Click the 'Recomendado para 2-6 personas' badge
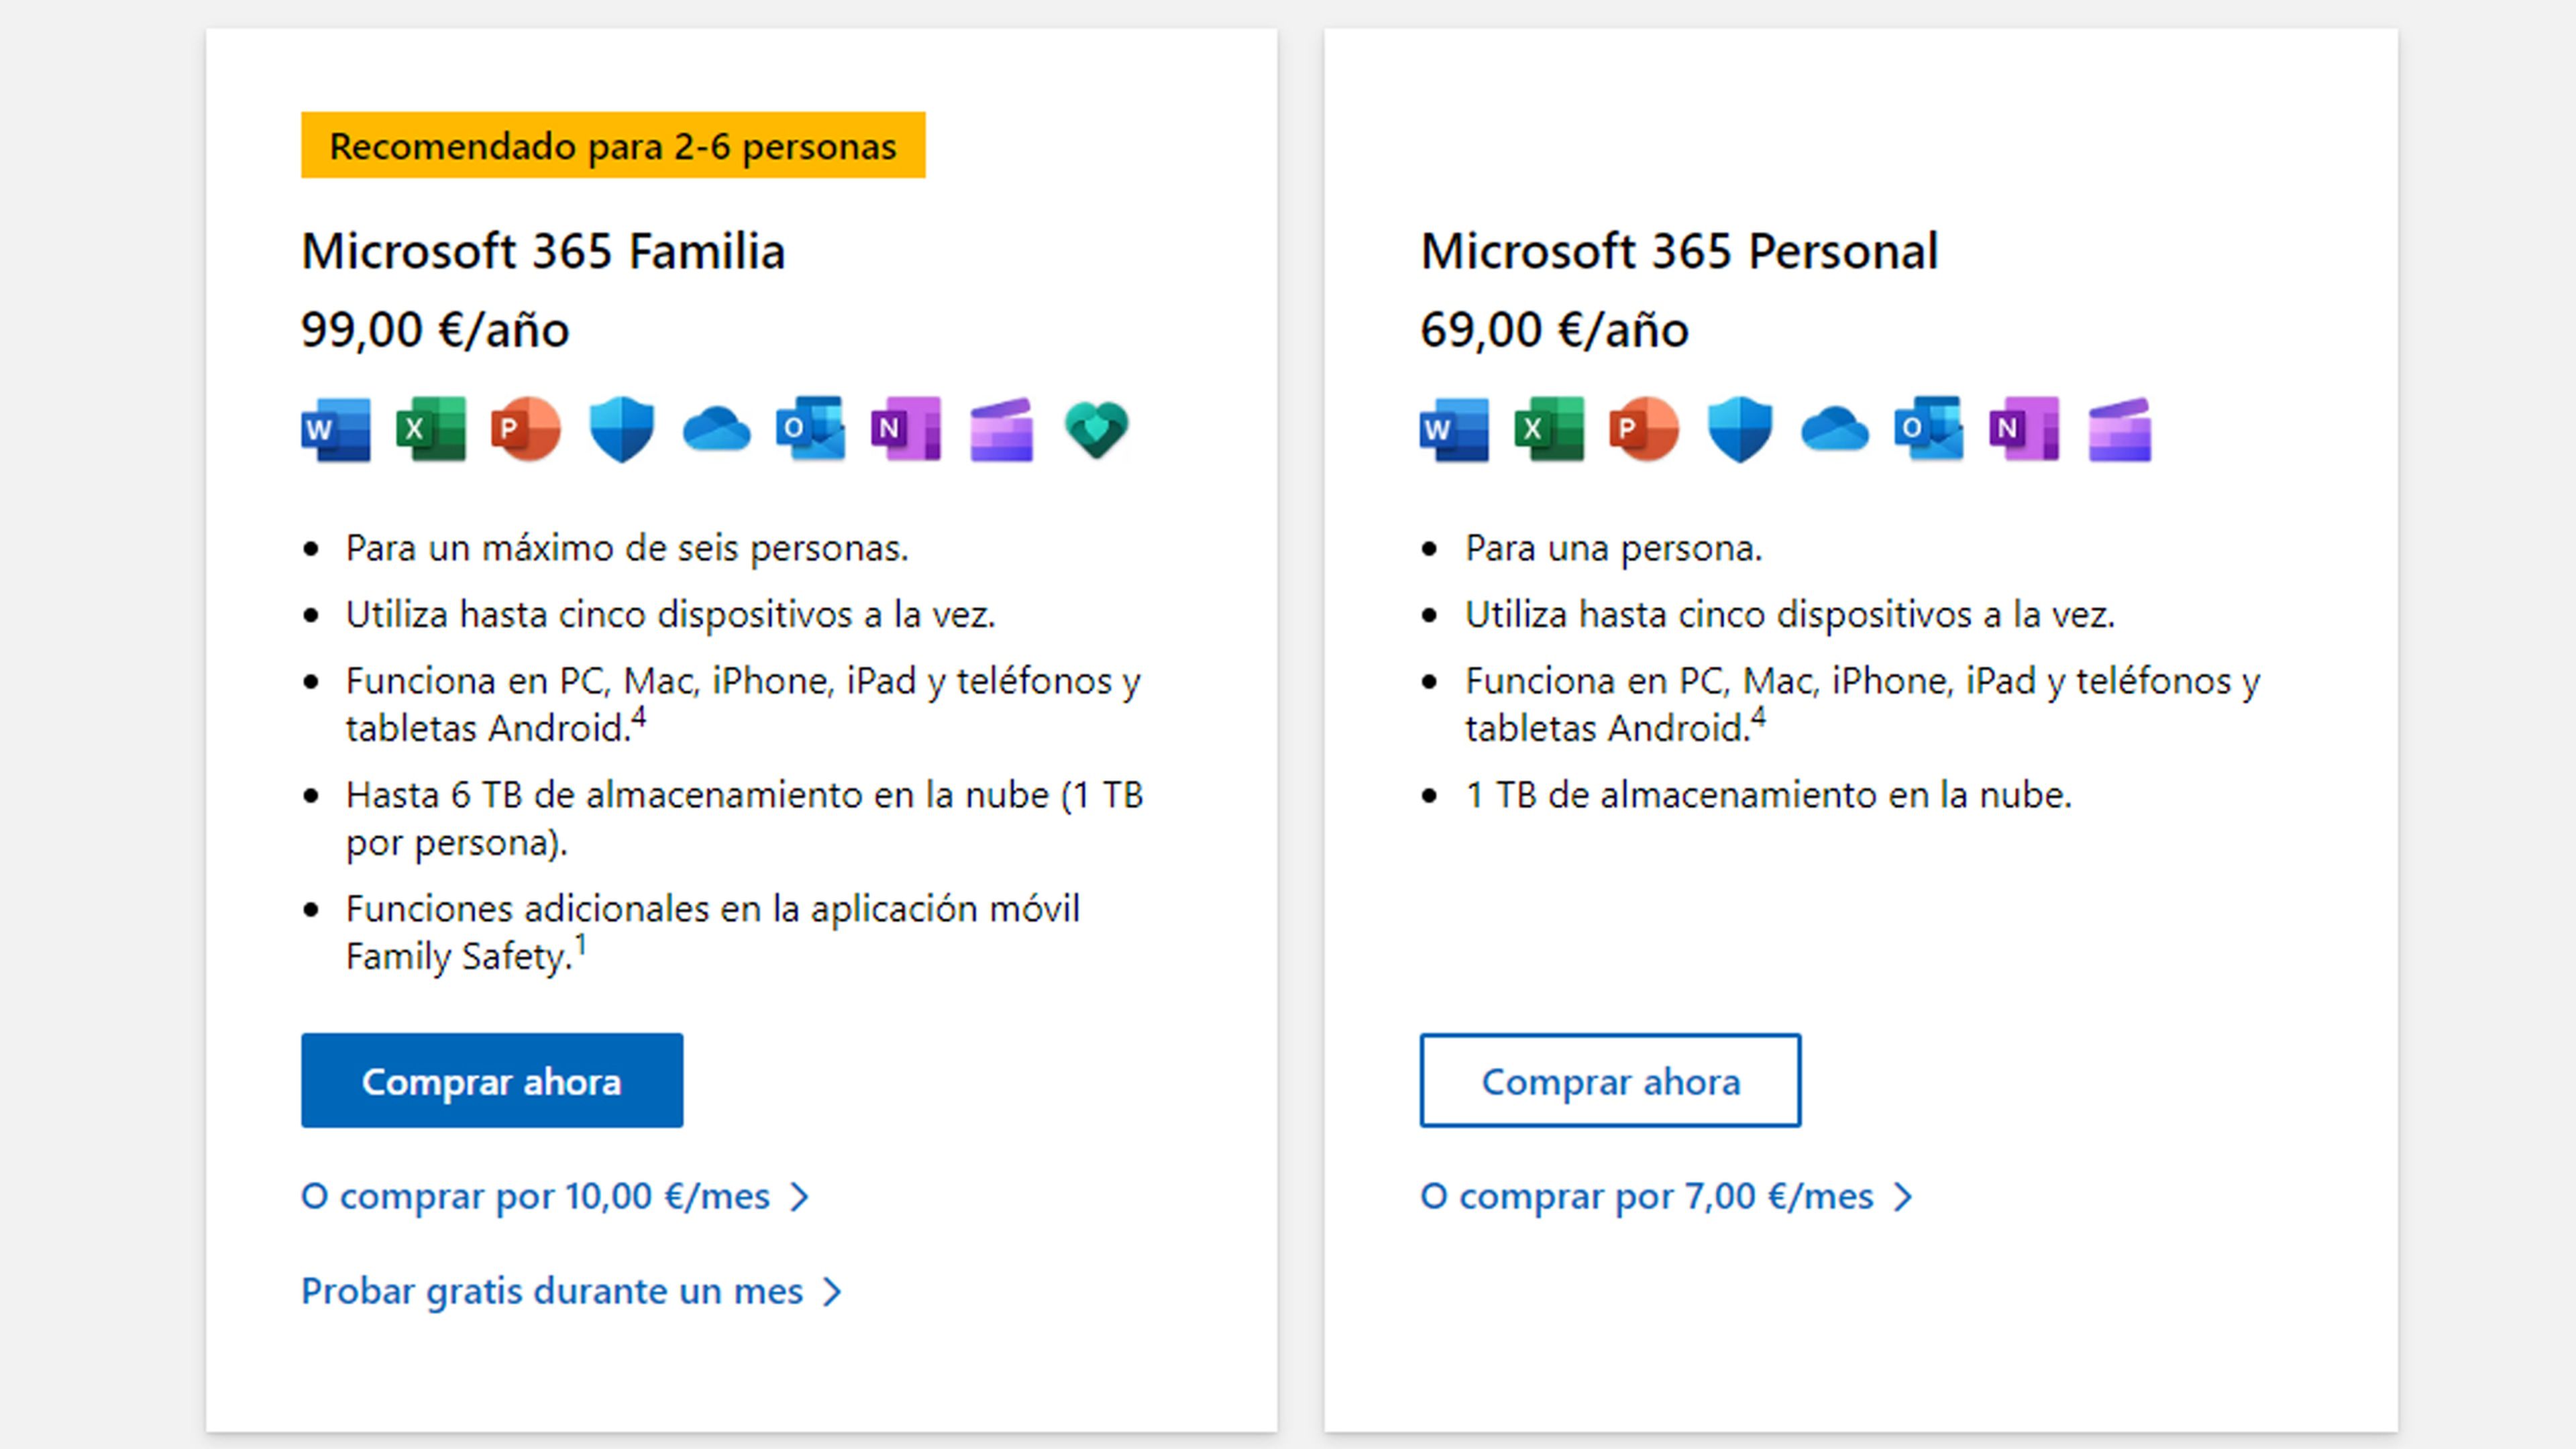This screenshot has height=1449, width=2576. (x=613, y=146)
